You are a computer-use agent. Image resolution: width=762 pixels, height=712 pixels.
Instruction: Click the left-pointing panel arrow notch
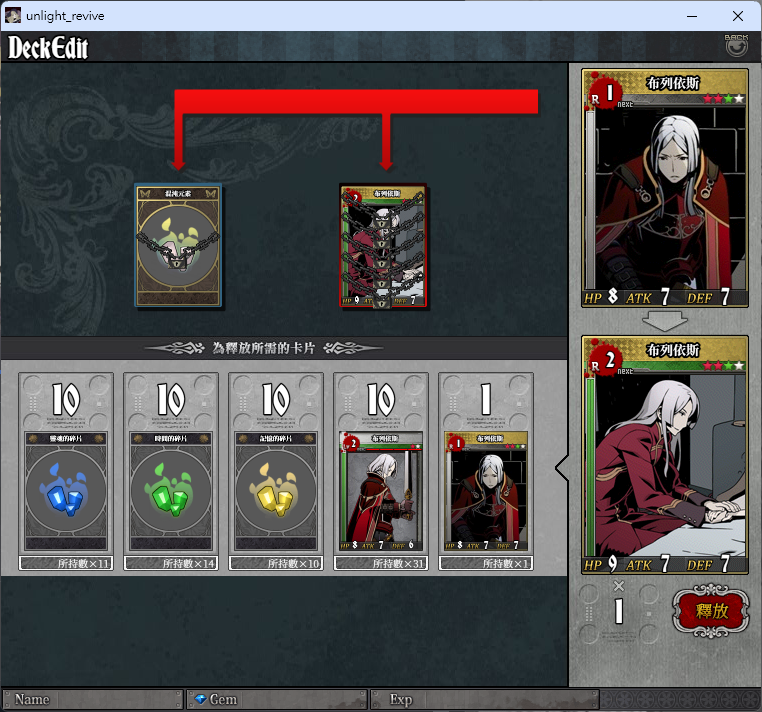click(562, 469)
